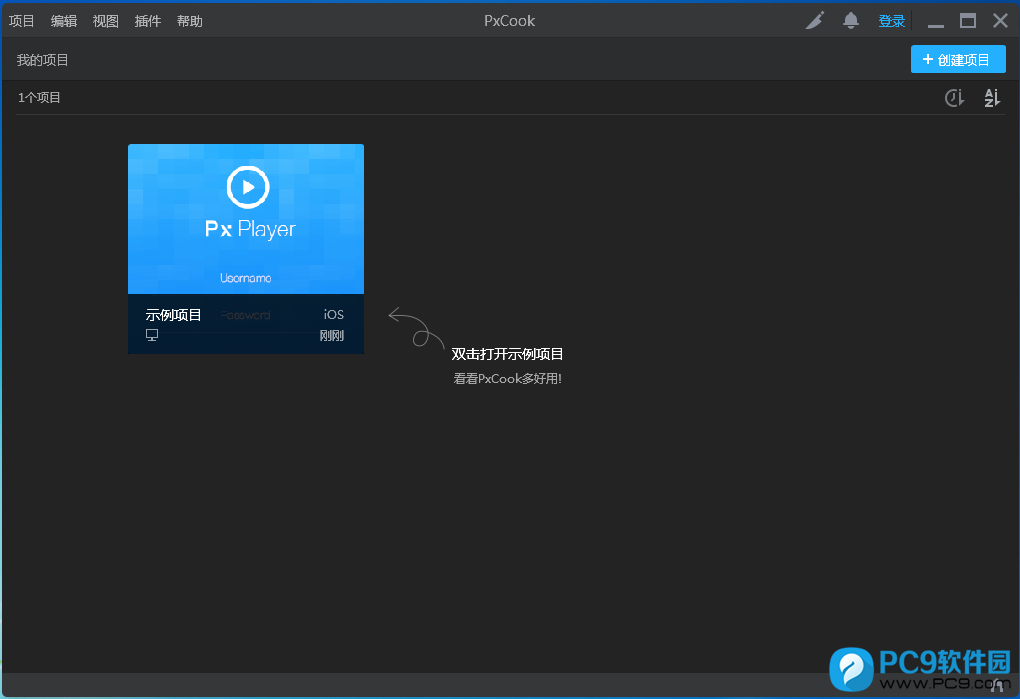Screen dimensions: 1020x699
Task: Select the Px Player project thumbnail
Action: point(246,218)
